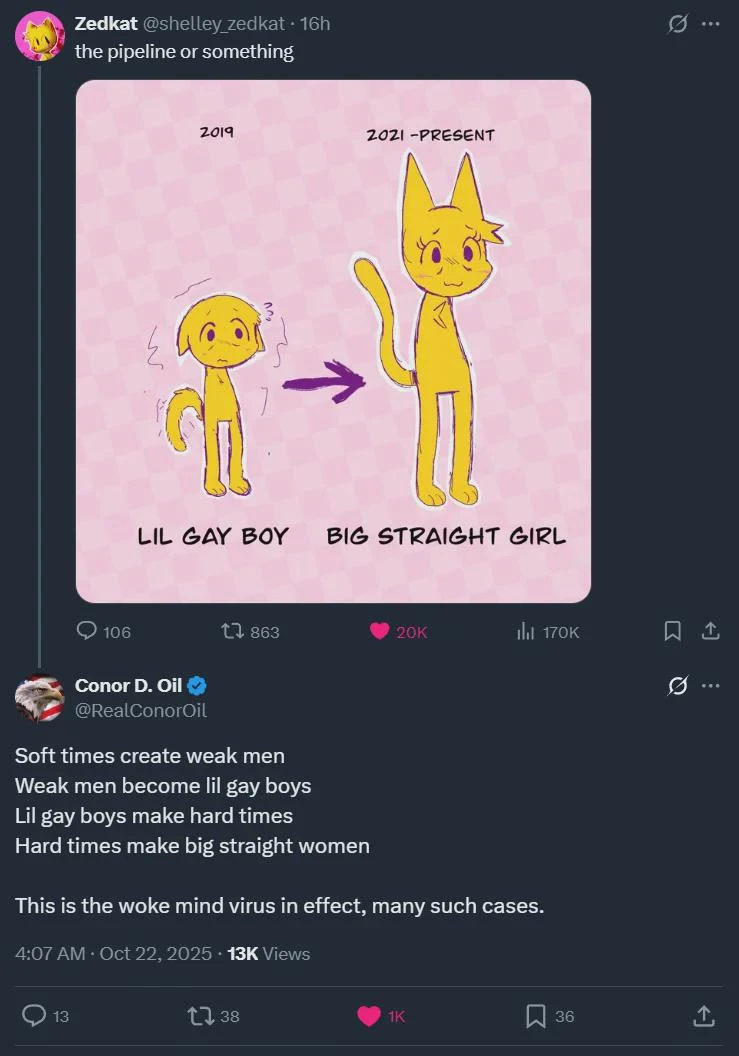Image resolution: width=739 pixels, height=1056 pixels.
Task: Open Conor D. Oil's eagle avatar
Action: 40,698
